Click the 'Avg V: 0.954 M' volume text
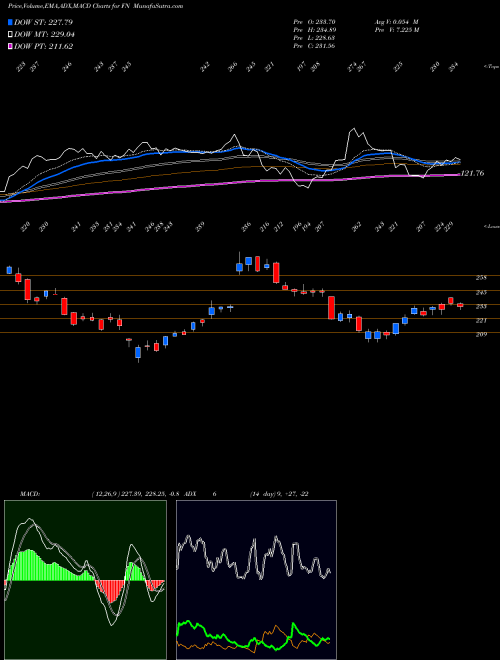 [395, 22]
